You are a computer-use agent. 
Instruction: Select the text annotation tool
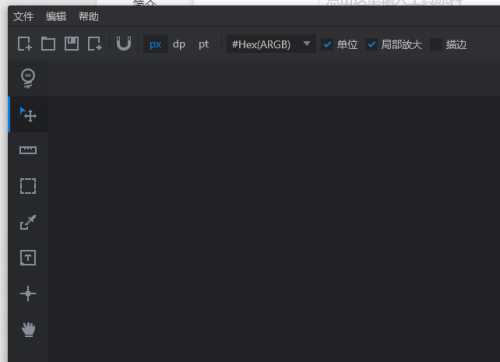point(28,258)
